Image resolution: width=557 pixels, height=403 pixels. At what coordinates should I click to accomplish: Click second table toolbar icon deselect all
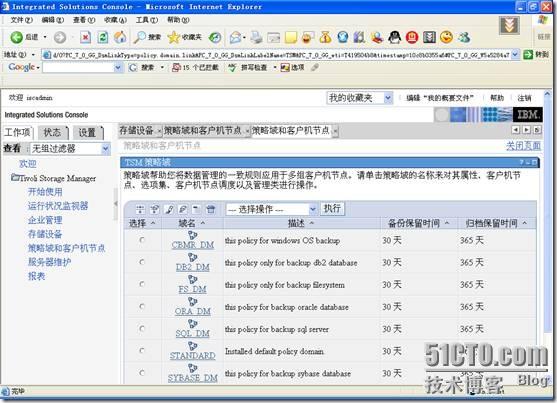click(155, 209)
